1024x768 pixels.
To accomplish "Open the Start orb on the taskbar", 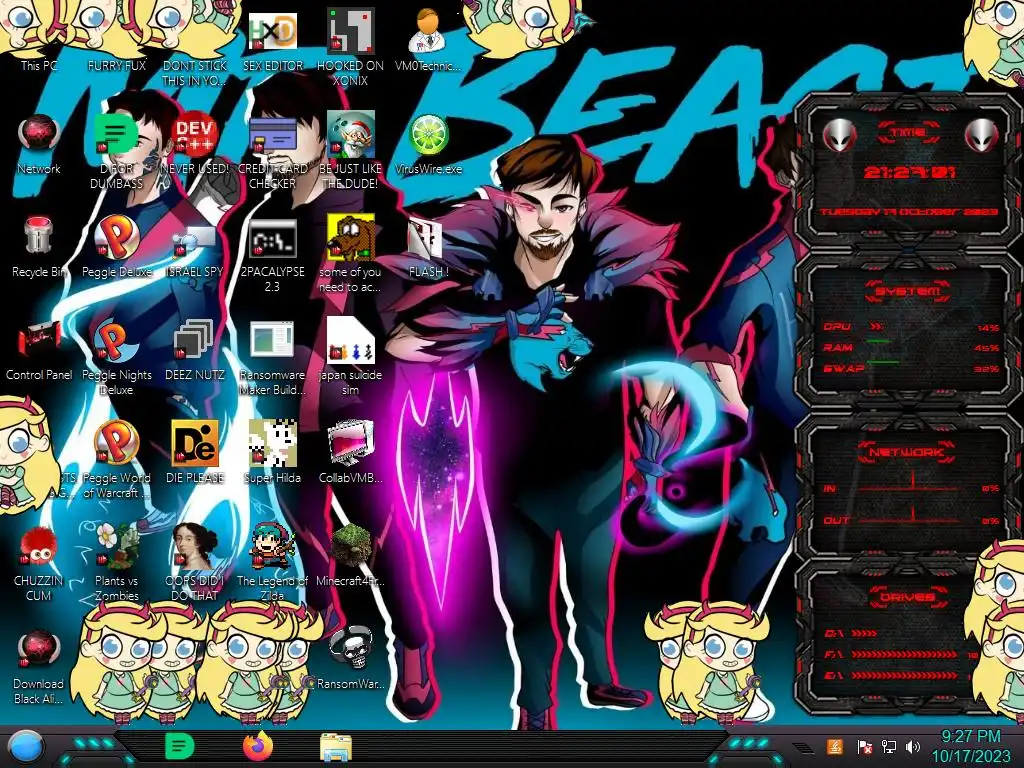I will point(25,747).
